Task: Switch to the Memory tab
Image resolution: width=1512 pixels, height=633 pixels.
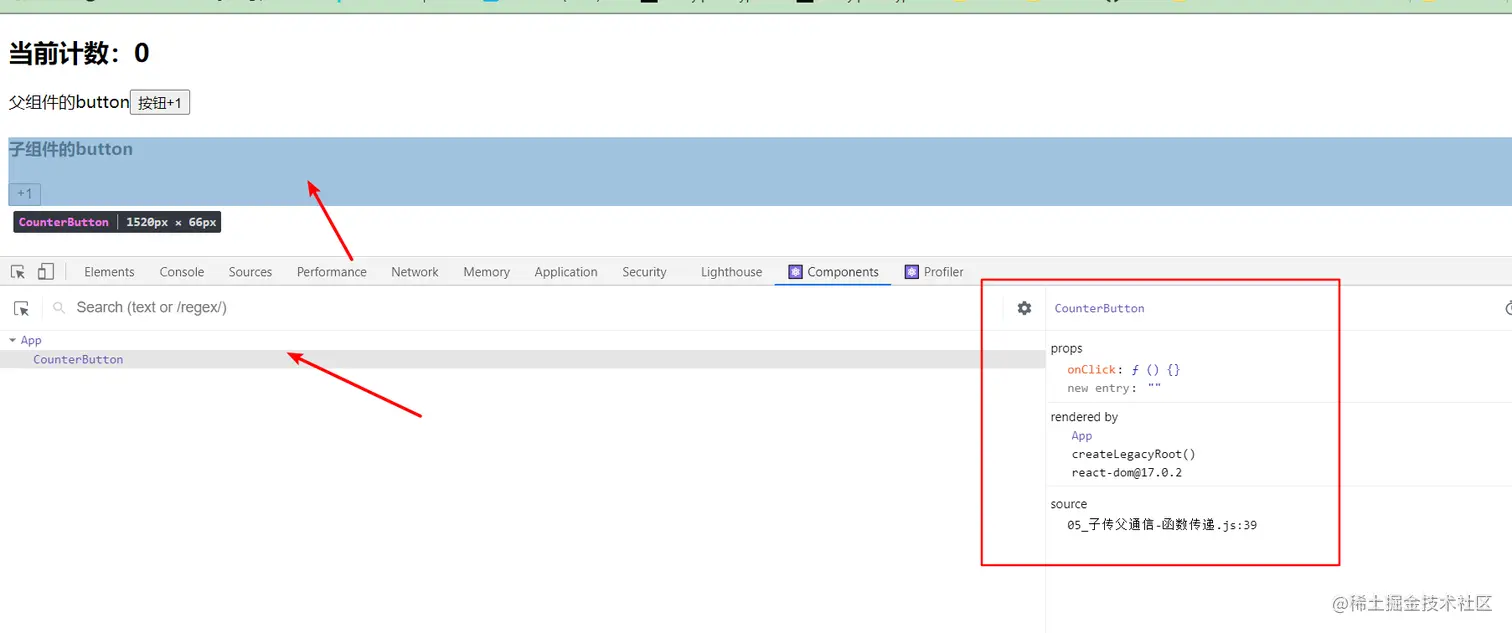Action: coord(486,272)
